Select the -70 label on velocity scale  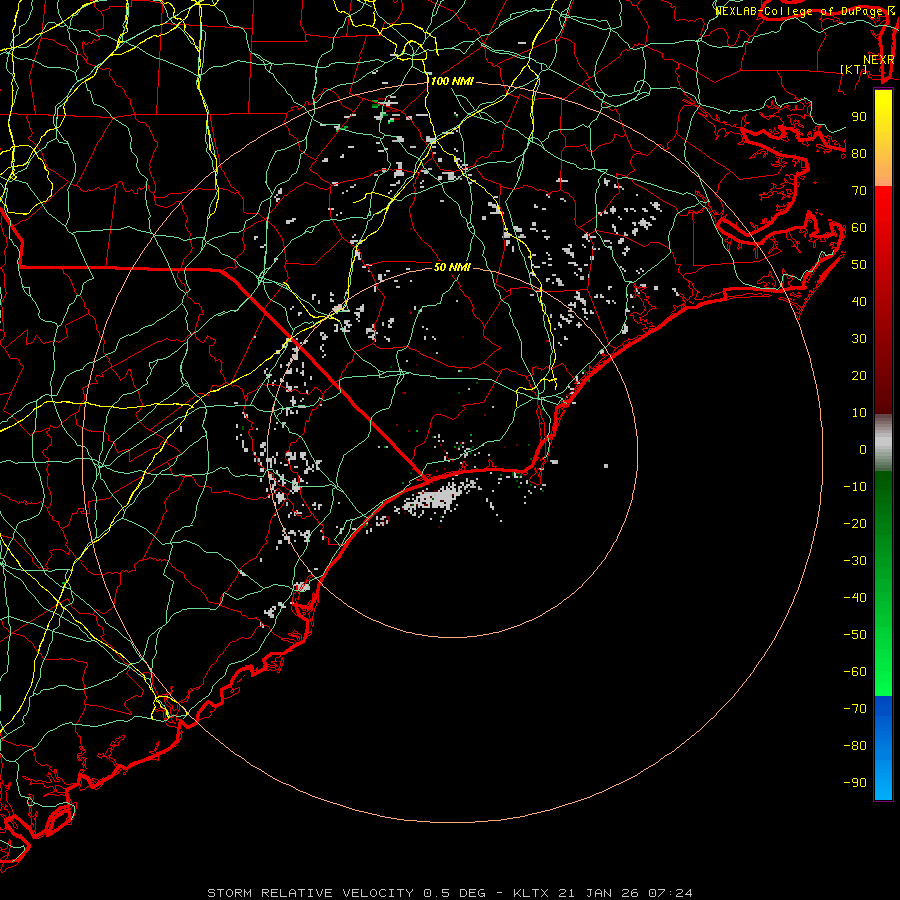(x=855, y=709)
